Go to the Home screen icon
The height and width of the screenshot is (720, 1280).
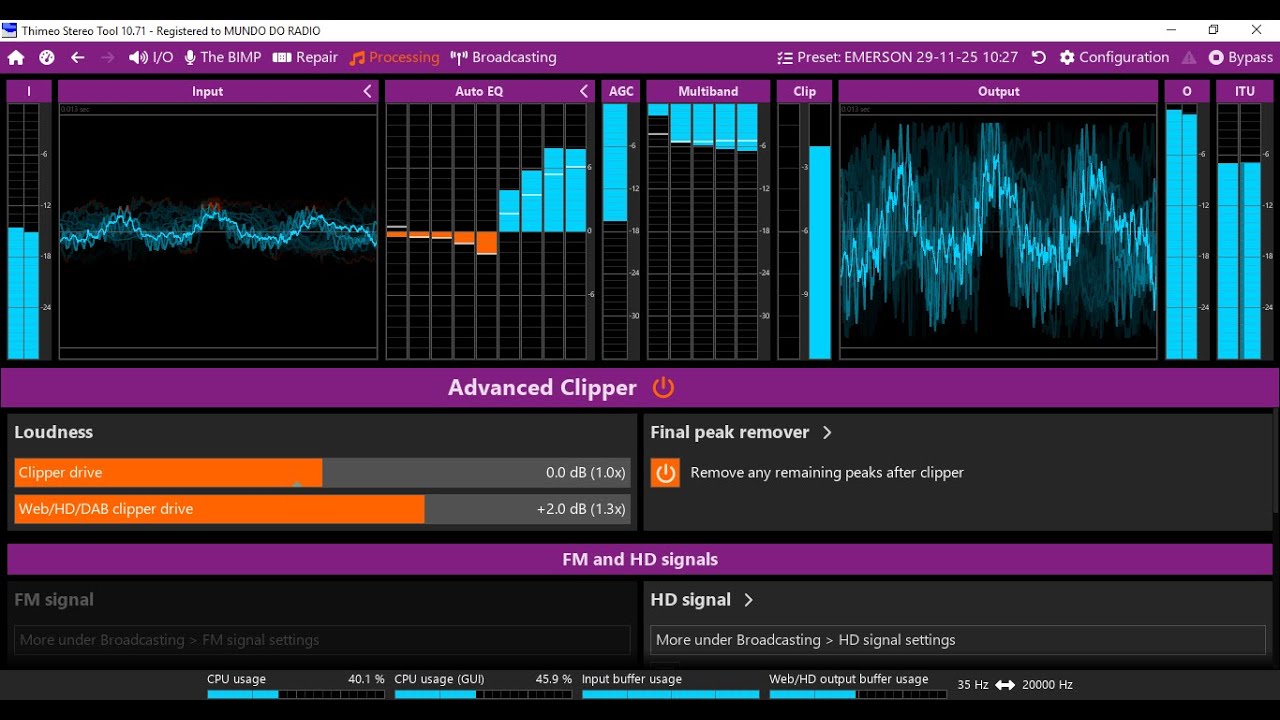[x=16, y=58]
